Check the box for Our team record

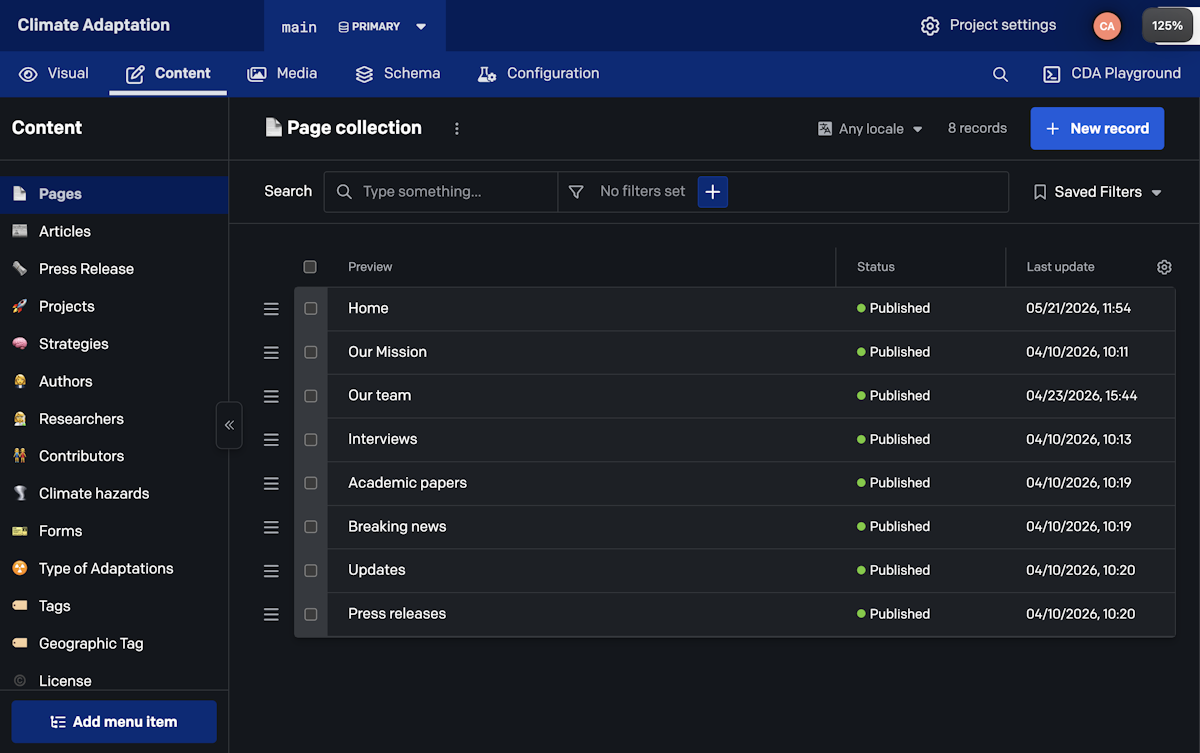tap(311, 396)
